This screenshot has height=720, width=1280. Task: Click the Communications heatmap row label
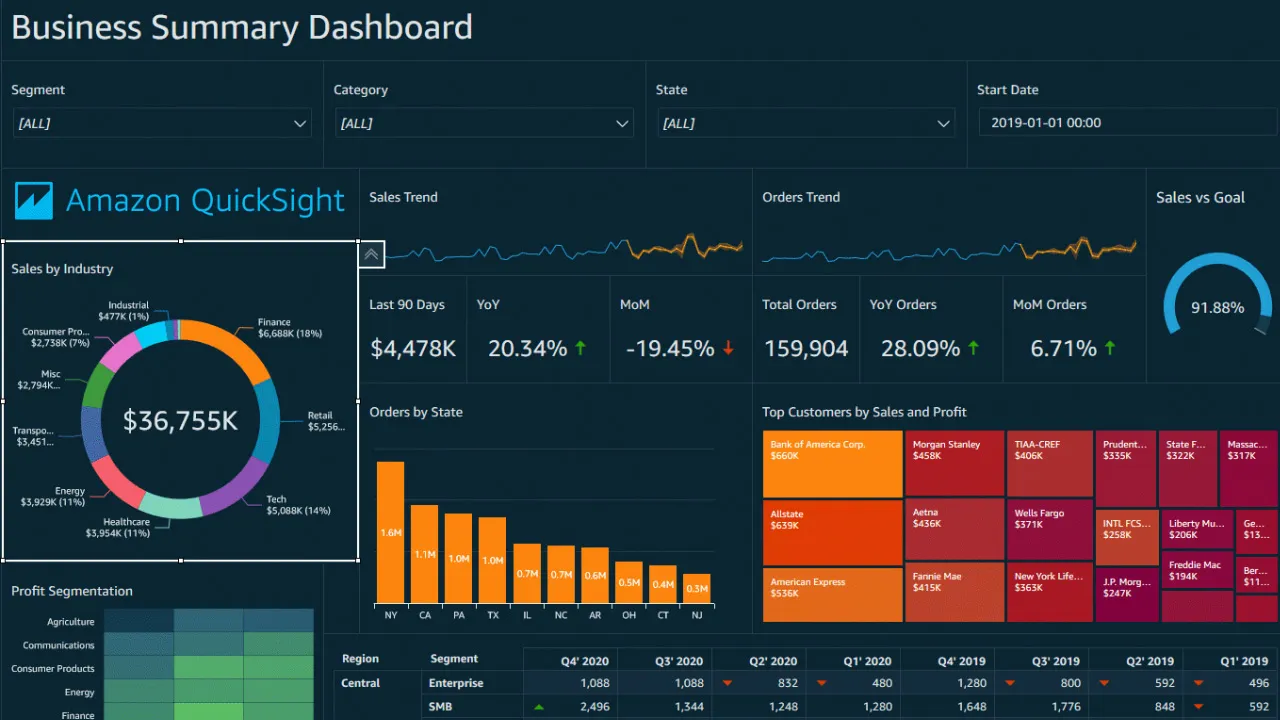click(x=59, y=645)
